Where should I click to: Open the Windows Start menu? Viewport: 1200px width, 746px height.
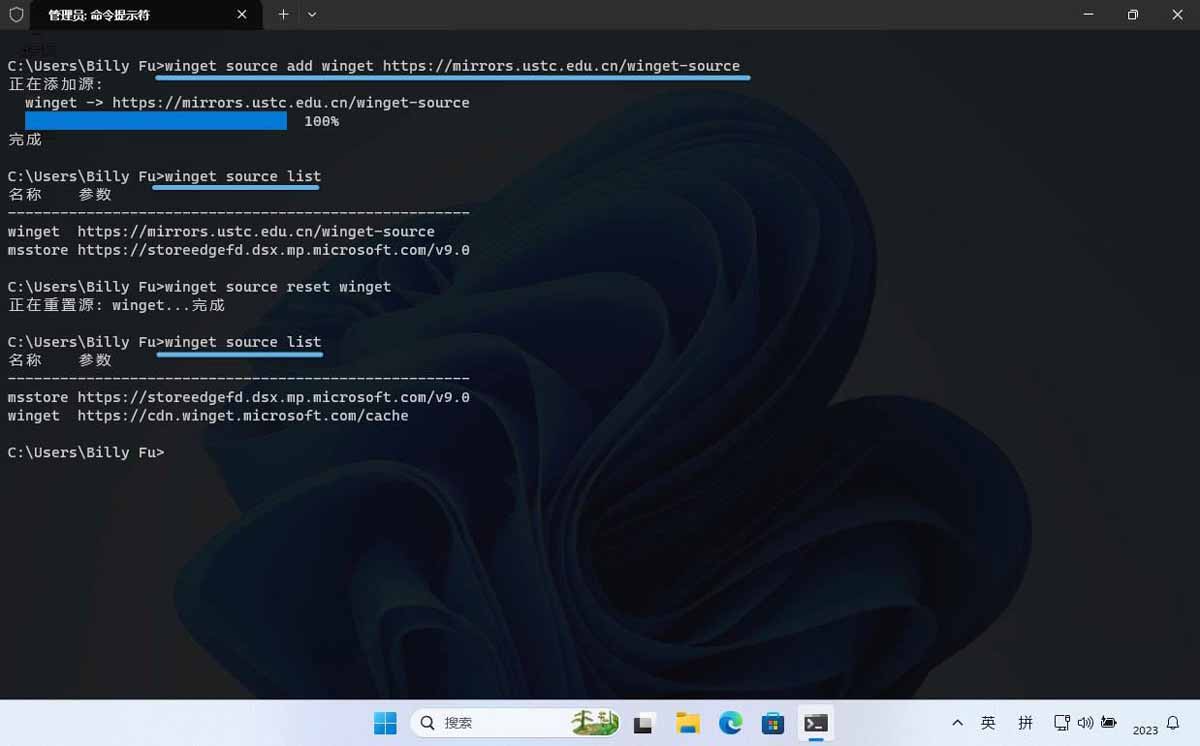click(384, 723)
